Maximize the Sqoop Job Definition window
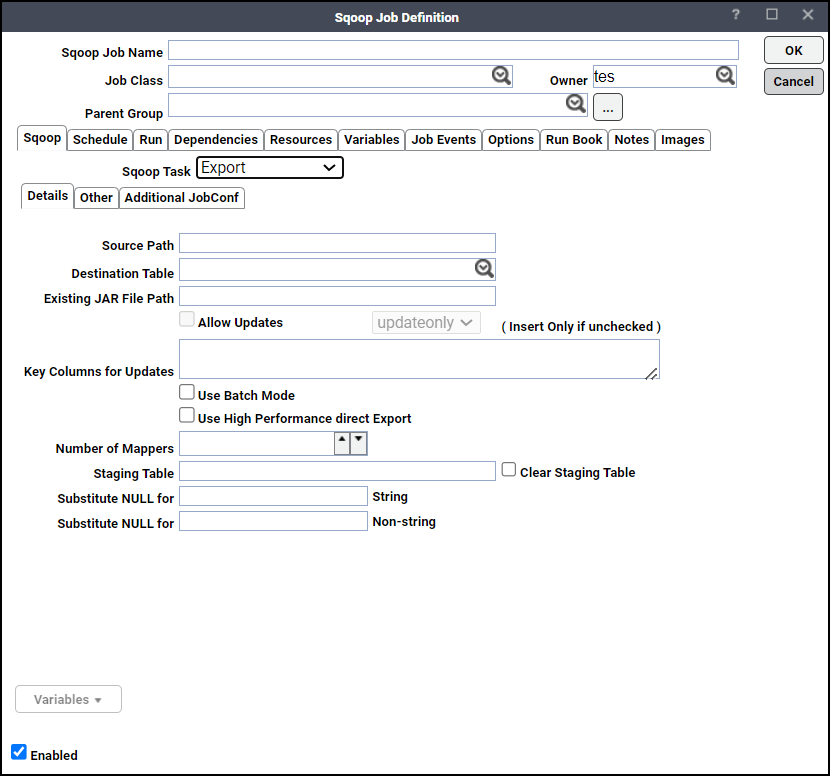This screenshot has width=830, height=776. 772,15
